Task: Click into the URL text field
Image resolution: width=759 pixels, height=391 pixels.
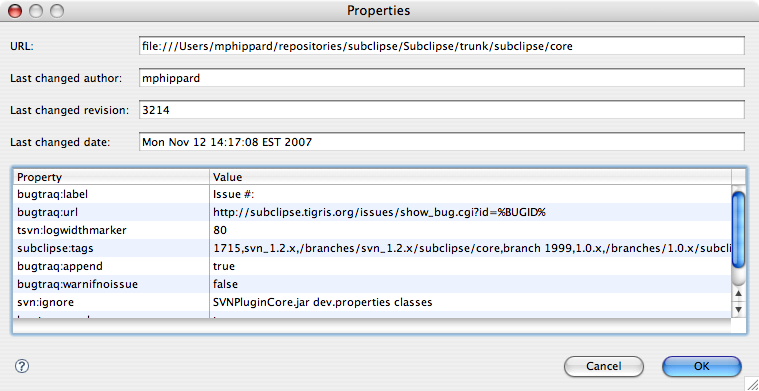Action: coord(441,46)
